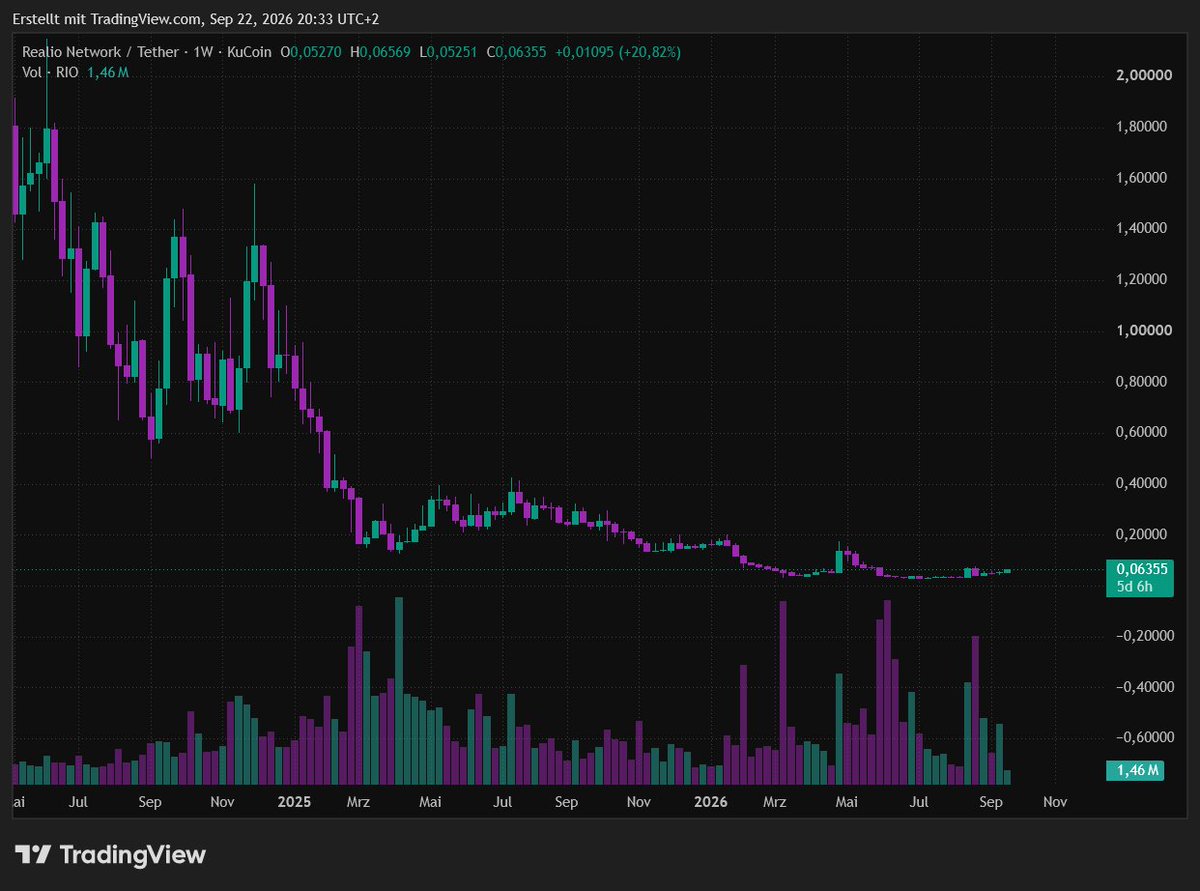
Task: Click the 1,00000 price axis label
Action: point(1142,330)
